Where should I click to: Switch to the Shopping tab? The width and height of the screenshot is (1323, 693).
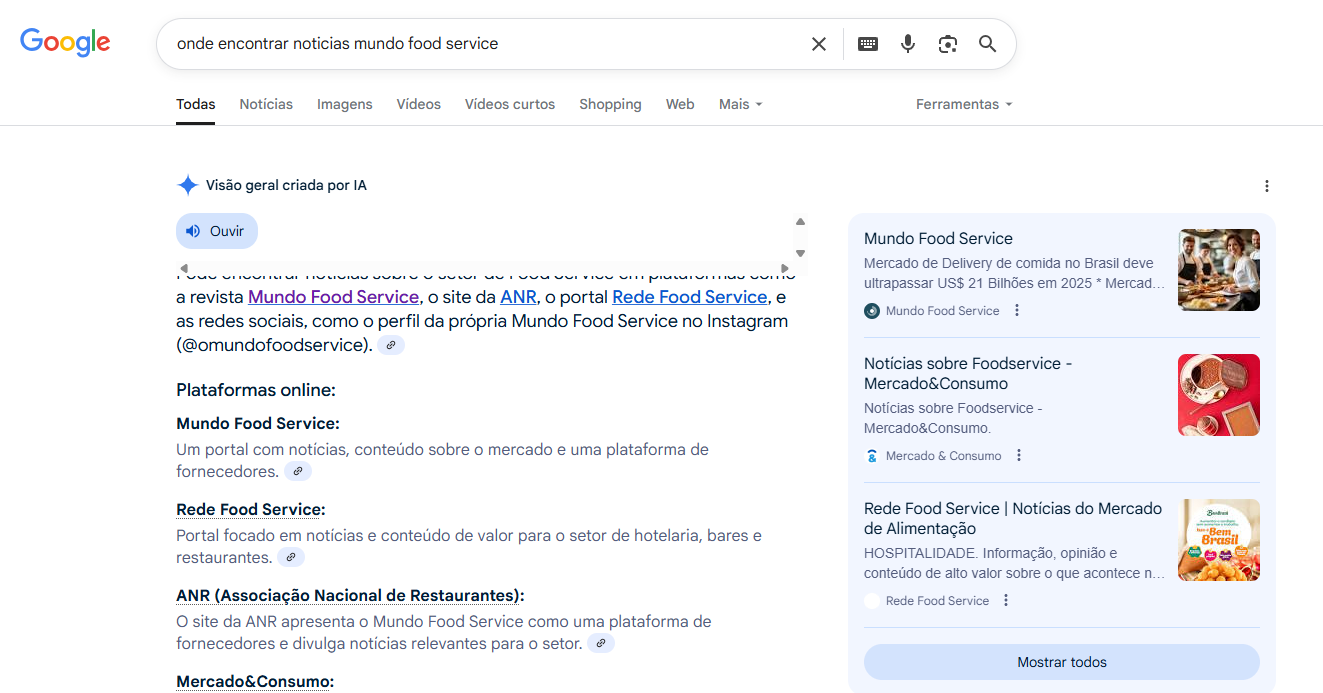point(610,104)
